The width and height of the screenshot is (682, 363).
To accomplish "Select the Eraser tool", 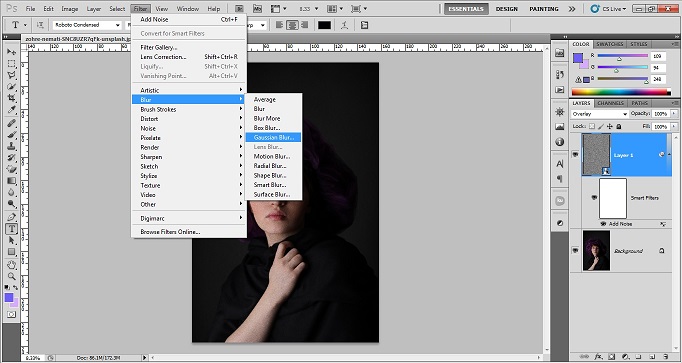I will coord(11,169).
